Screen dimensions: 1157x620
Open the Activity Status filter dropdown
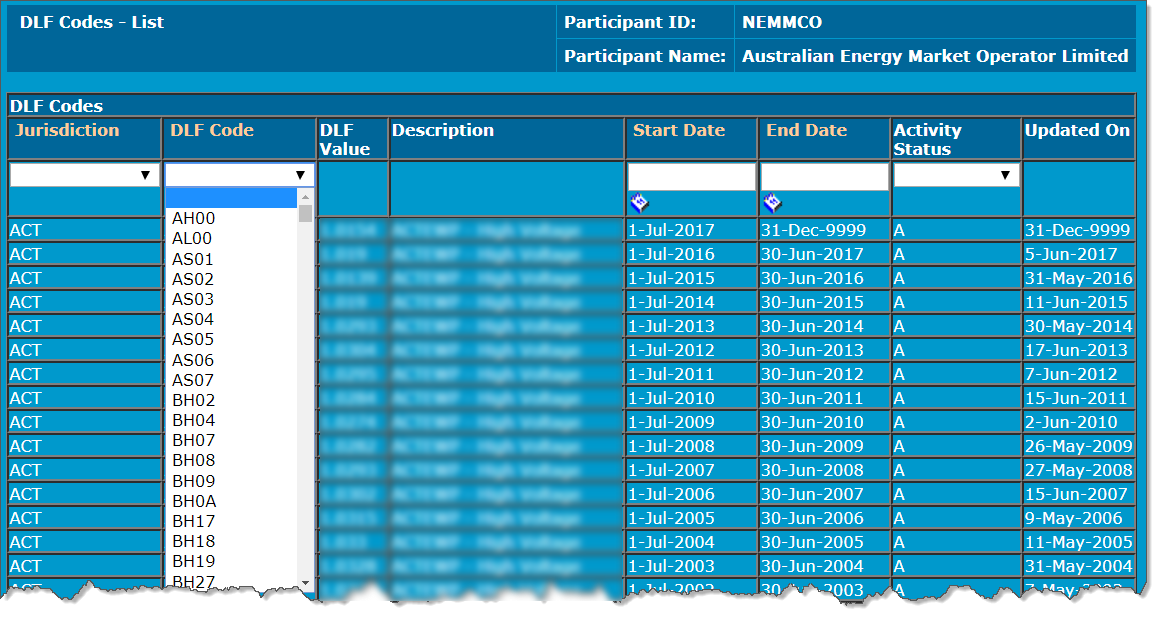[x=956, y=175]
